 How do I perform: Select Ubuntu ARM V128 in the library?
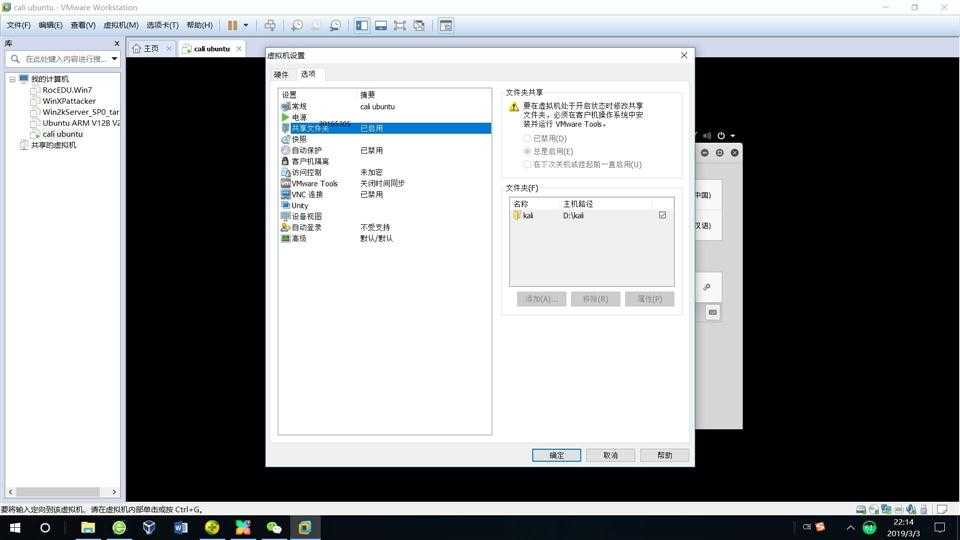[81, 123]
